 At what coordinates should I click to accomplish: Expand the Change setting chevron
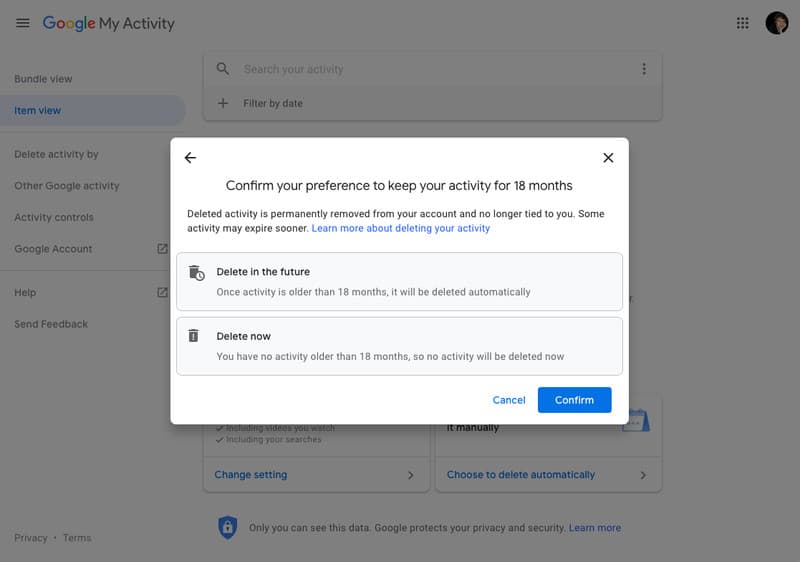pyautogui.click(x=410, y=475)
